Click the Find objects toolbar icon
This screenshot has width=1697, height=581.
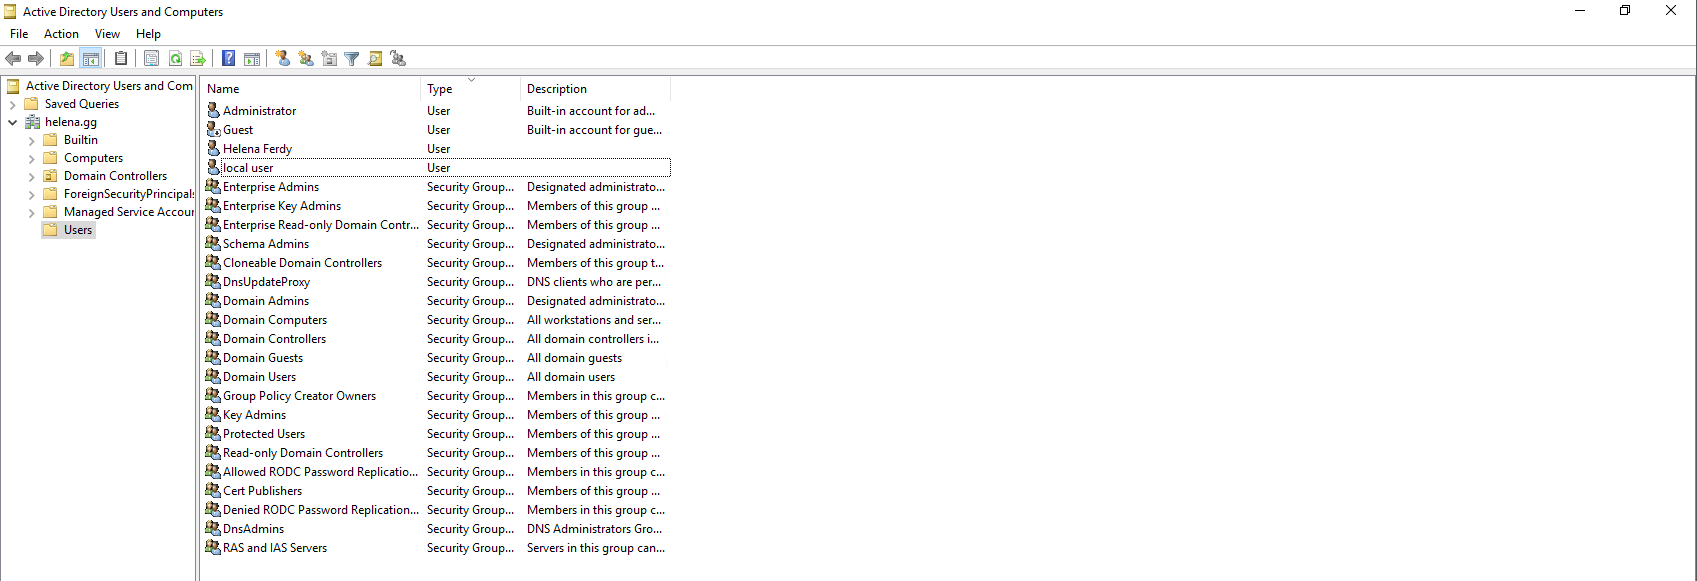point(375,59)
